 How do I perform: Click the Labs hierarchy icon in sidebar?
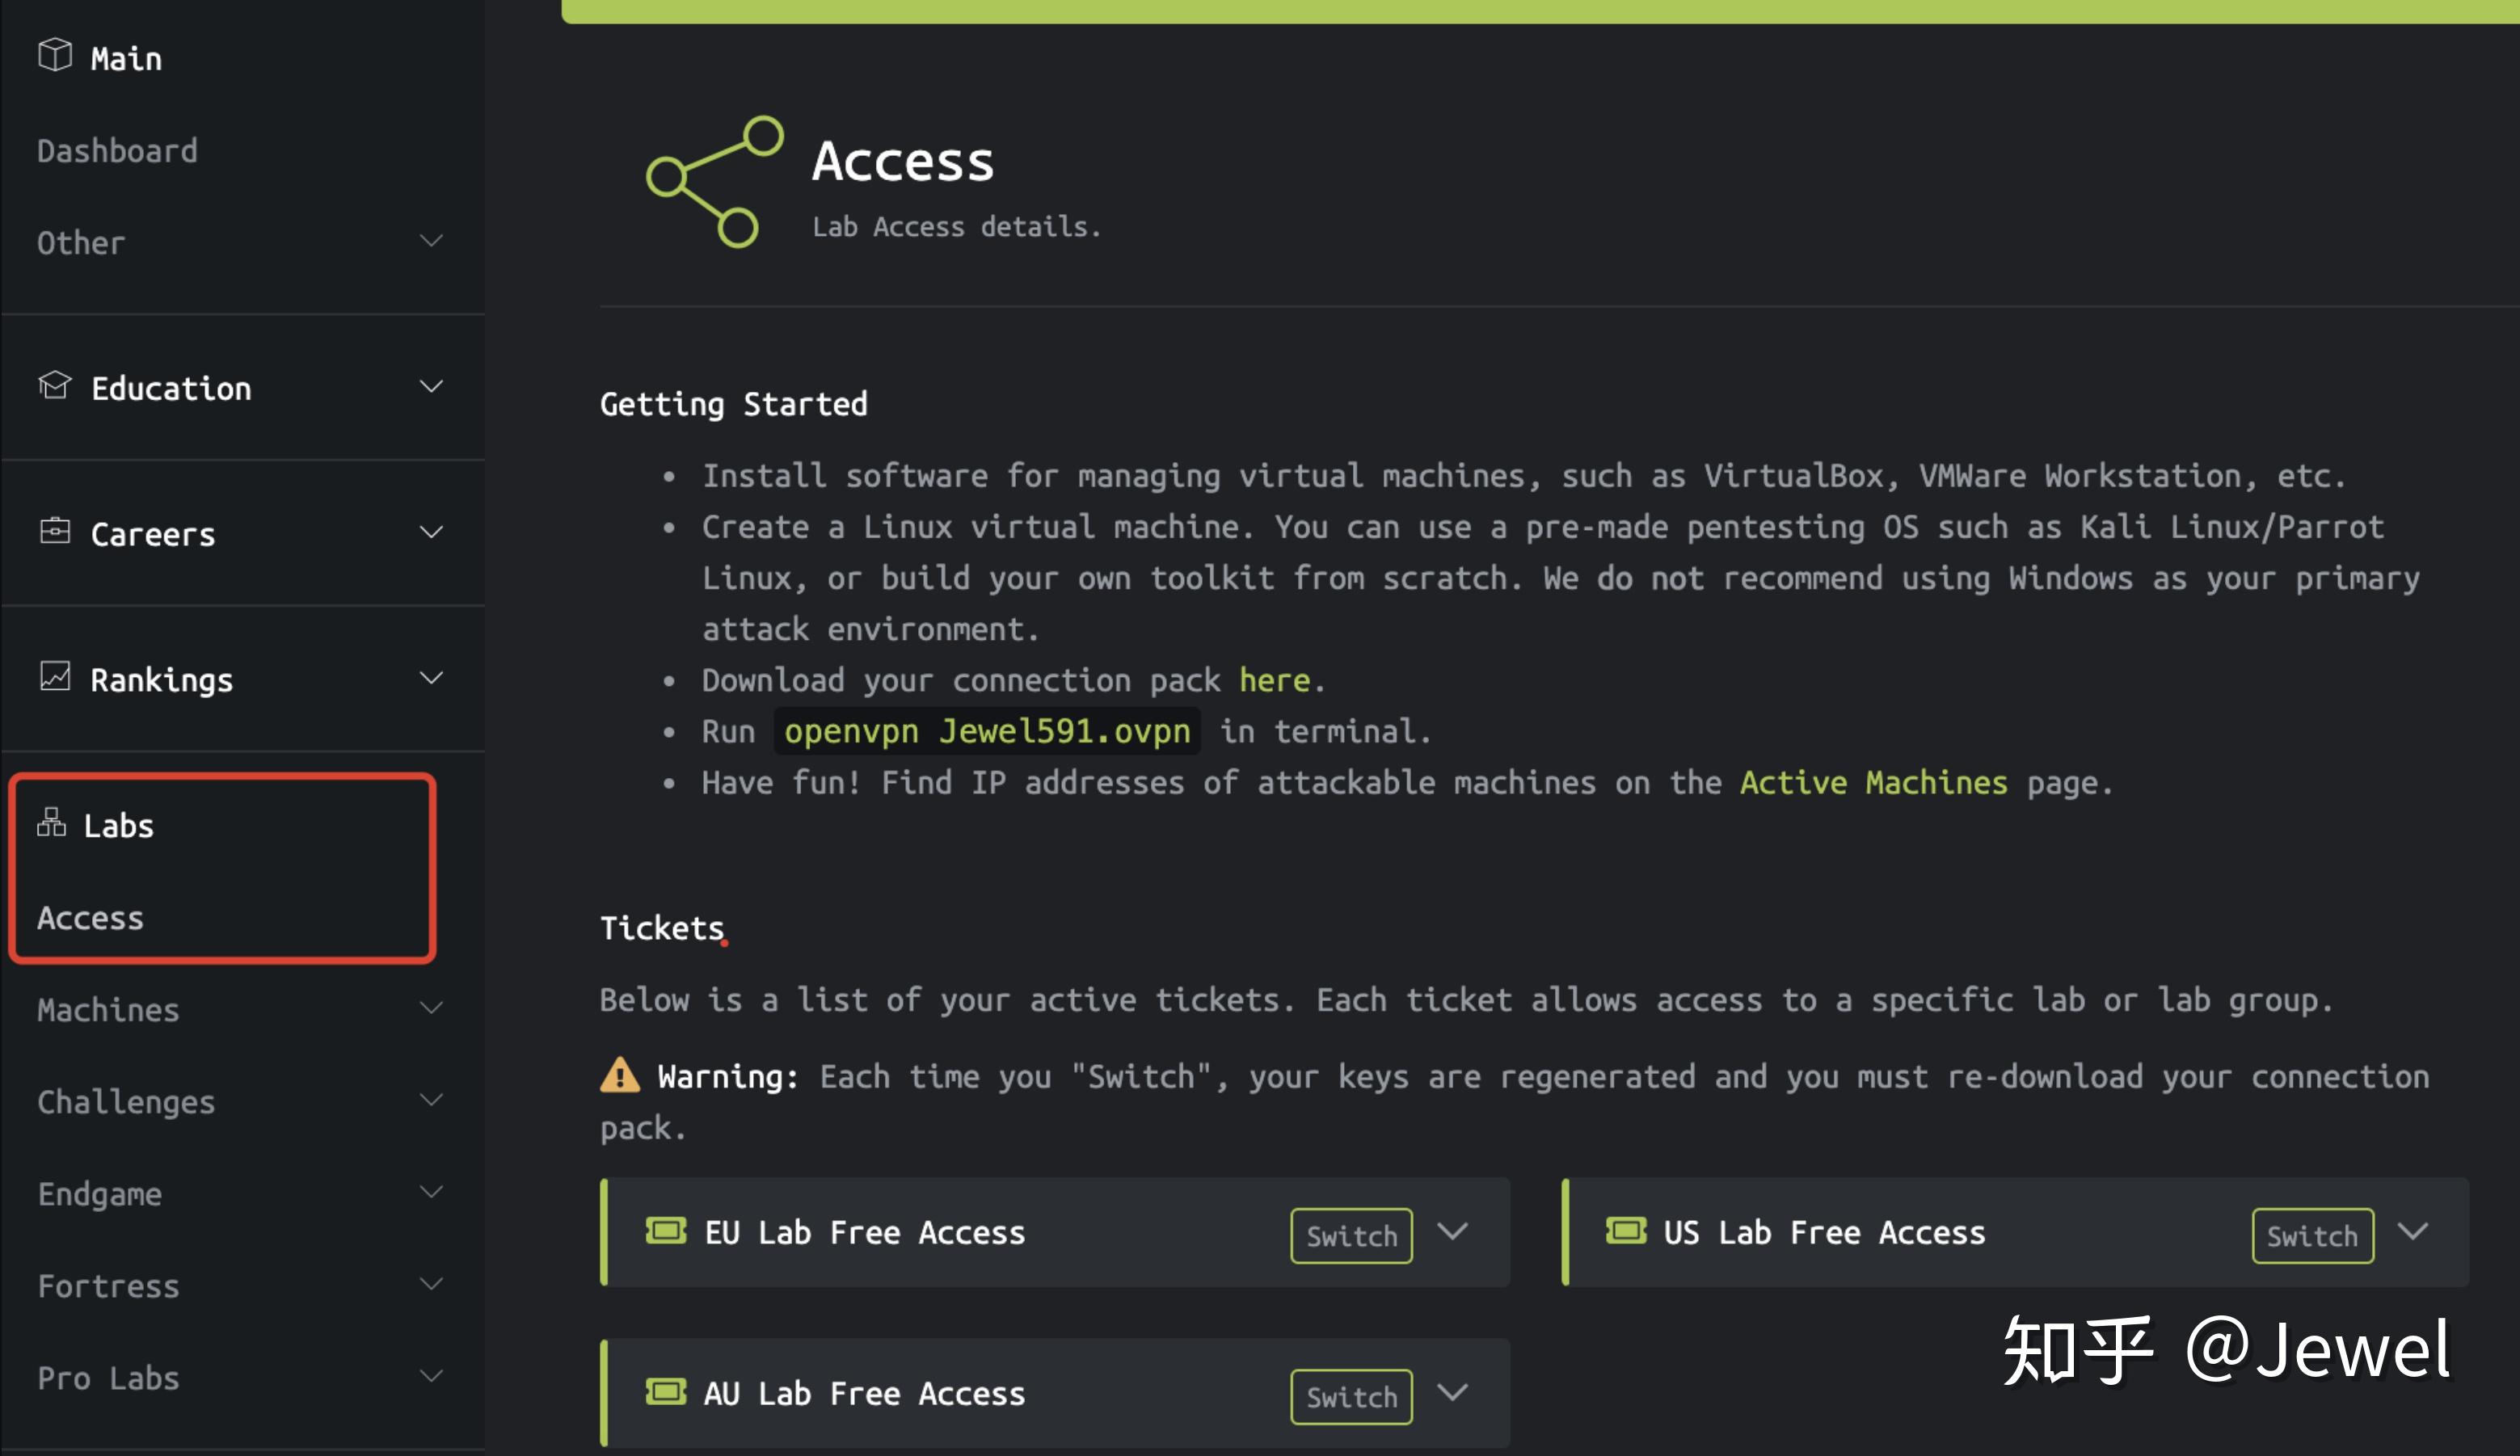[x=52, y=823]
